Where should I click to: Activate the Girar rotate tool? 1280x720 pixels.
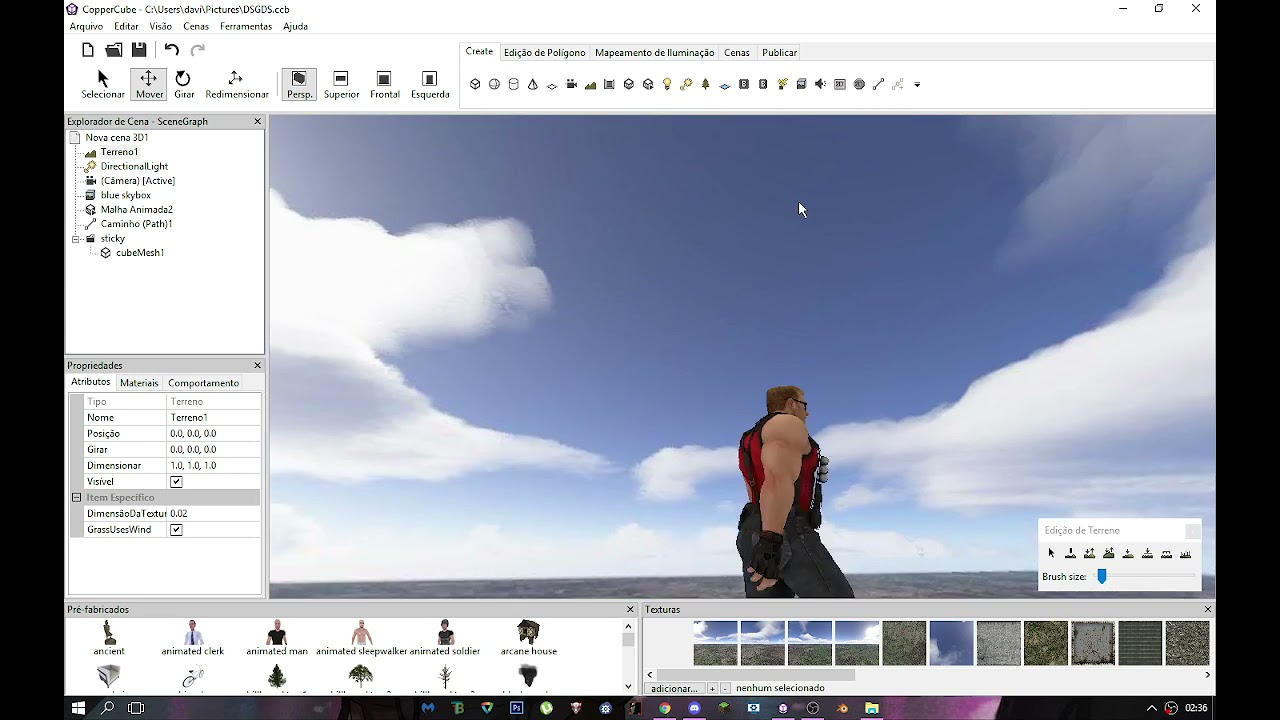click(184, 84)
